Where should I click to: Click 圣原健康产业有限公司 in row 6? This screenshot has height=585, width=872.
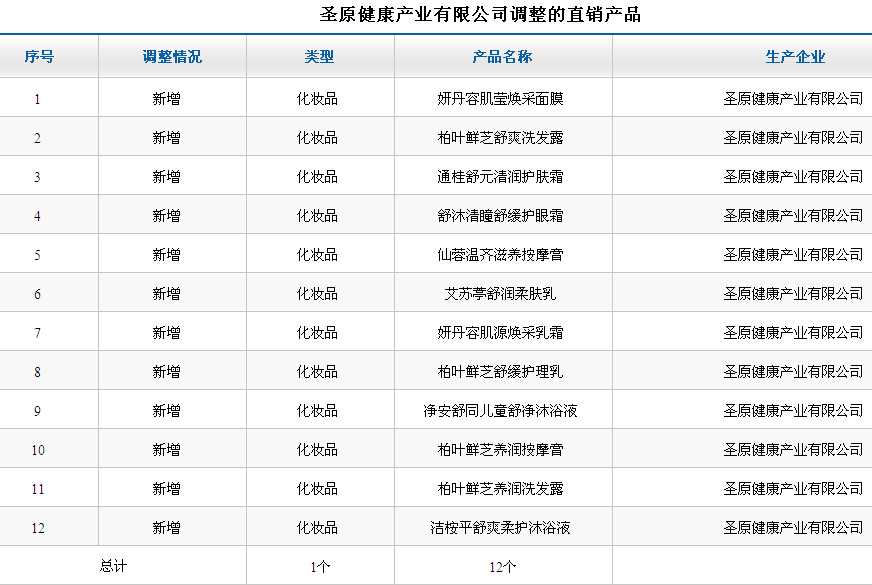(x=793, y=294)
